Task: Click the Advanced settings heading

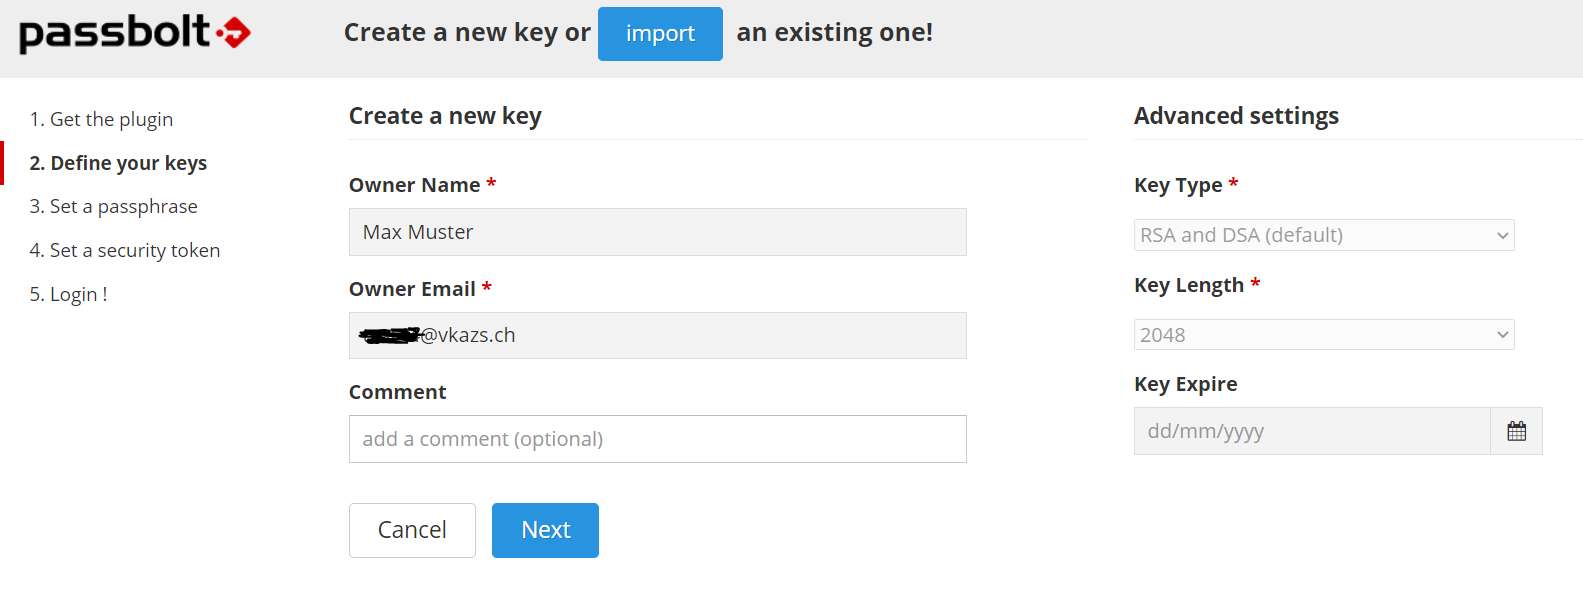Action: [1236, 116]
